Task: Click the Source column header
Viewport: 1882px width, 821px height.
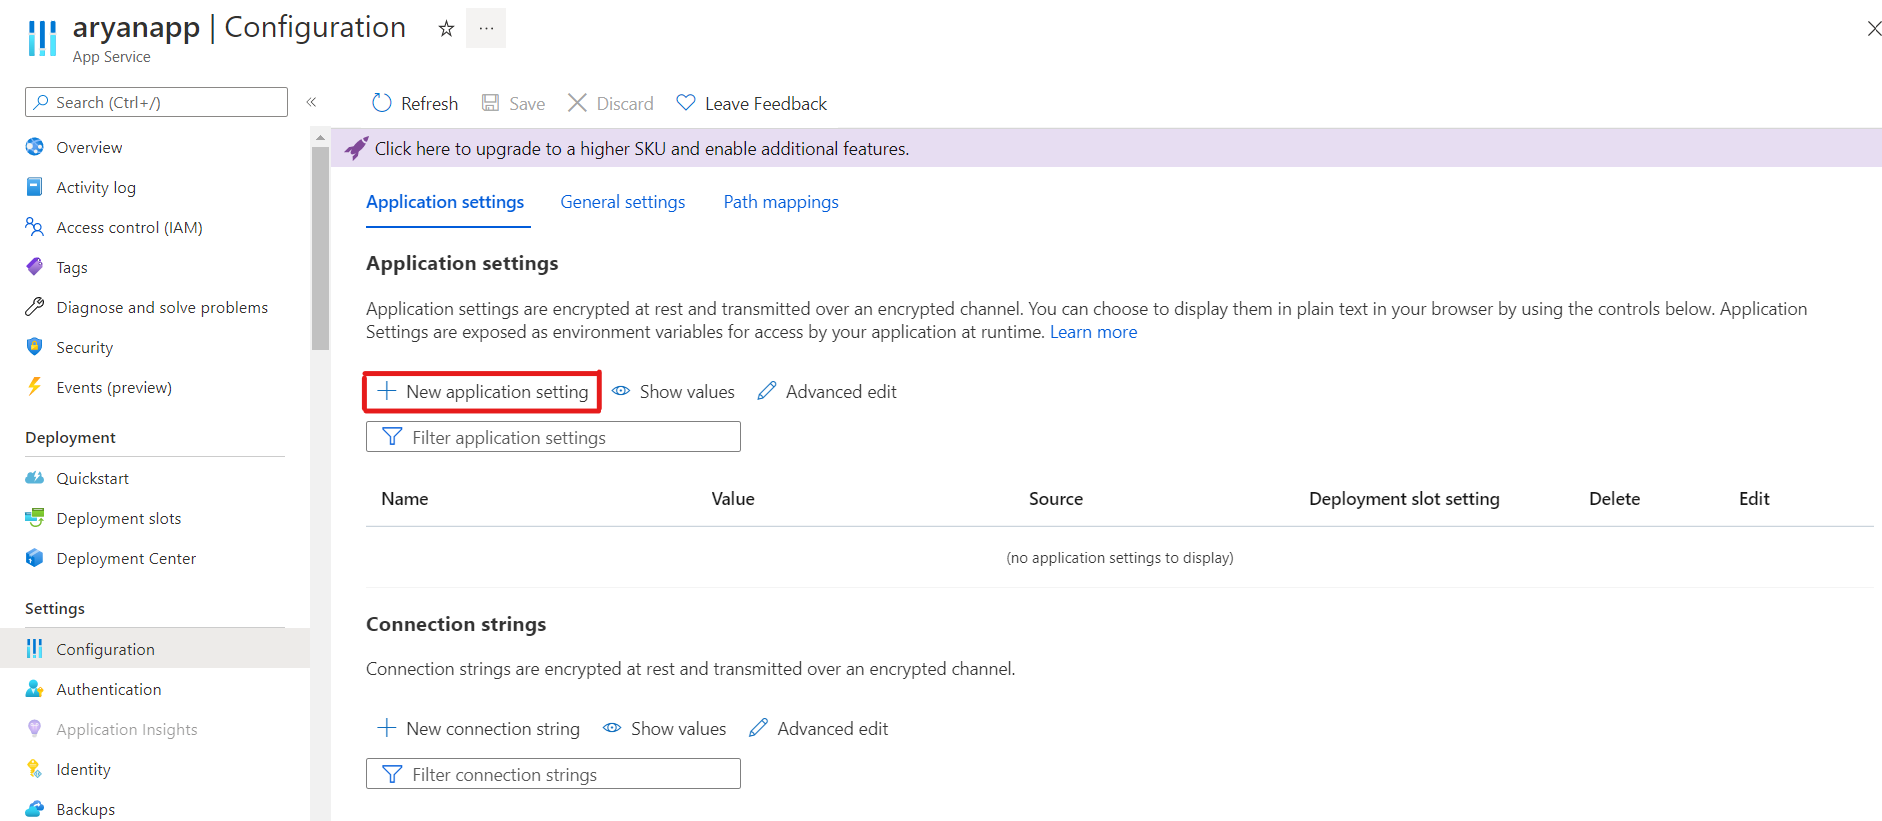Action: pyautogui.click(x=1056, y=498)
